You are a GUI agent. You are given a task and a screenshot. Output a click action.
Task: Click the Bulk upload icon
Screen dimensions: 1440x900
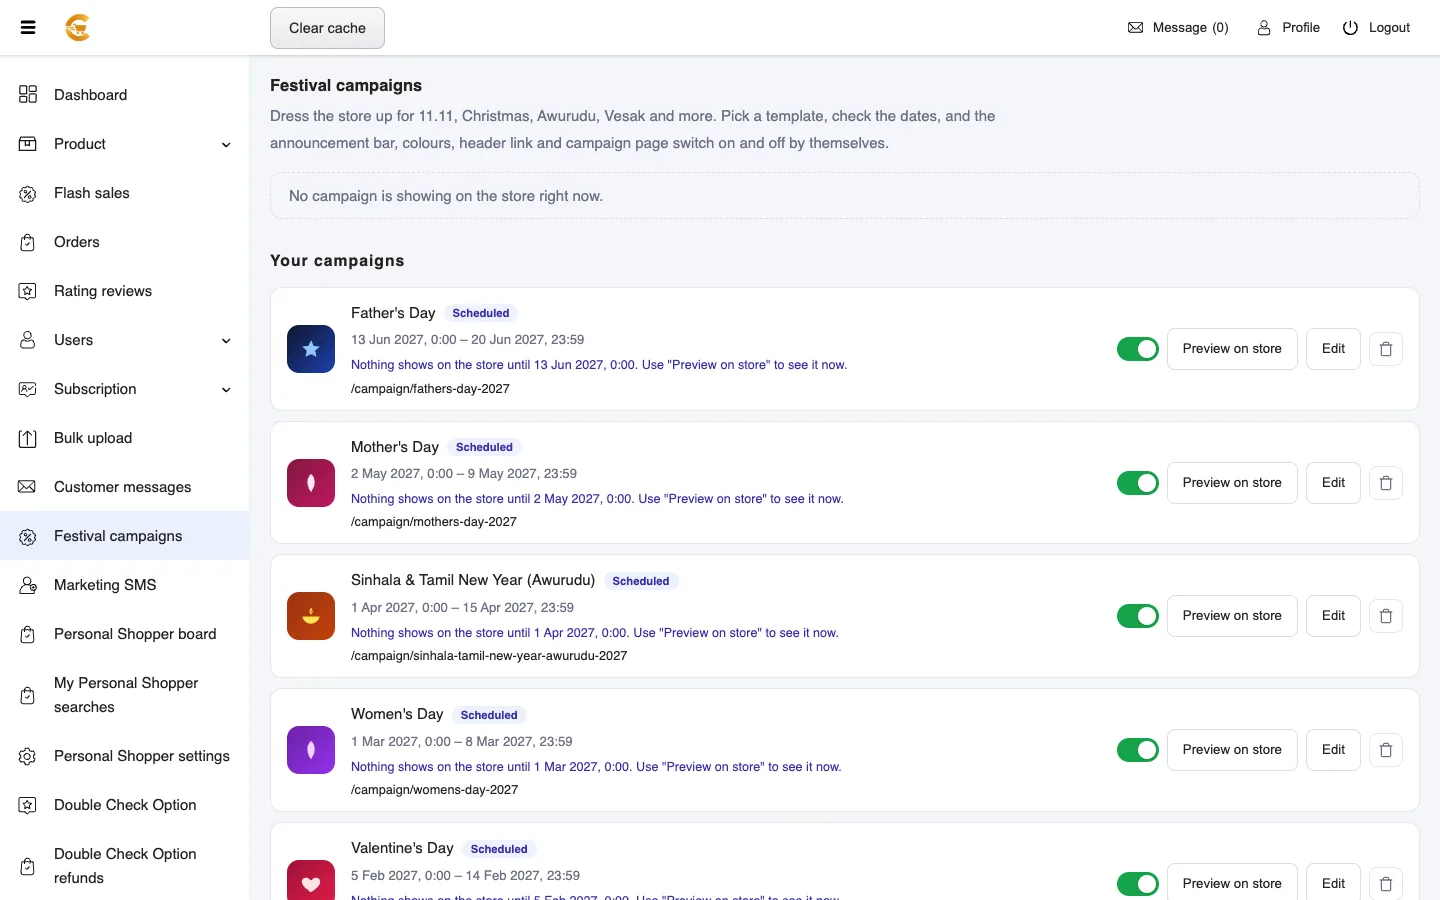coord(28,438)
